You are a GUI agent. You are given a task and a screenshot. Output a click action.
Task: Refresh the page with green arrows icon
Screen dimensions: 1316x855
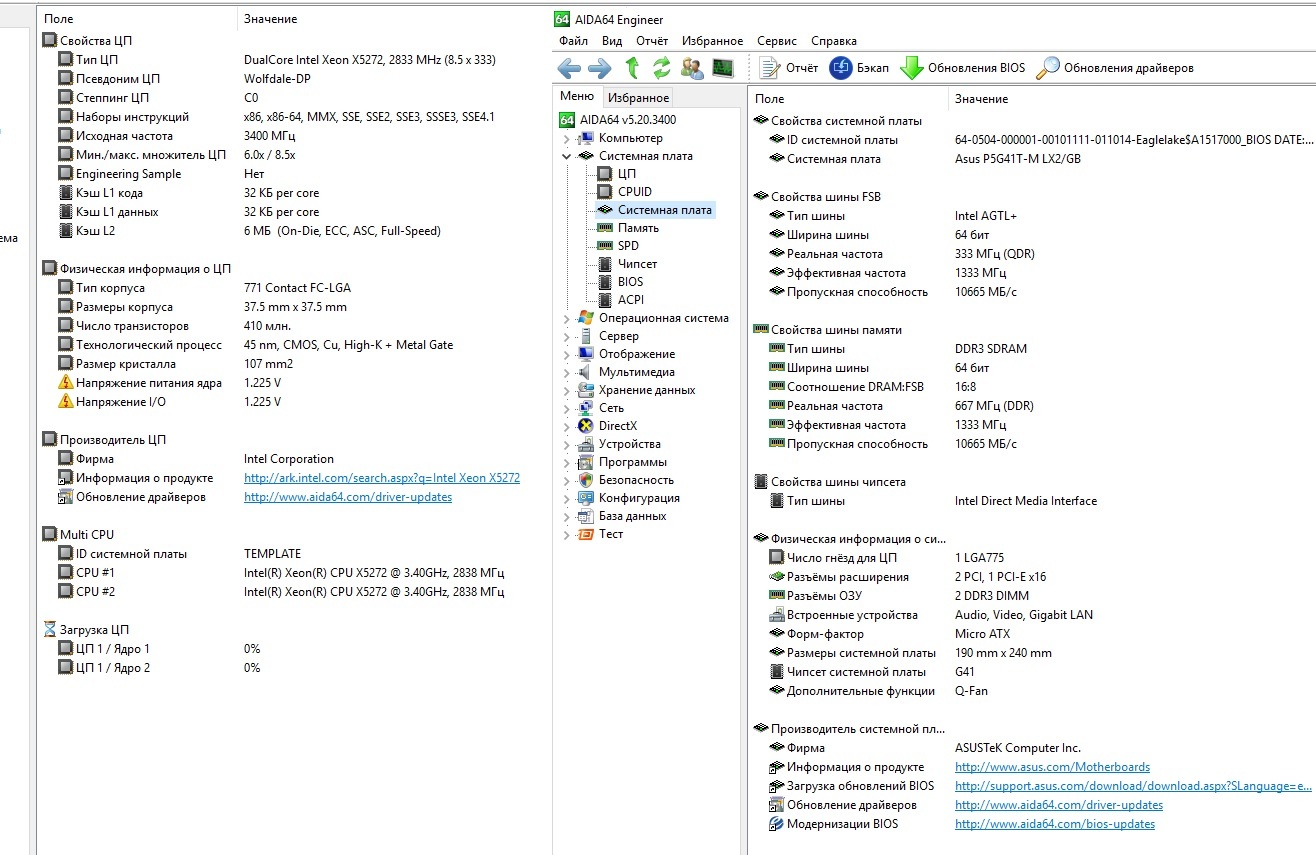[x=661, y=68]
